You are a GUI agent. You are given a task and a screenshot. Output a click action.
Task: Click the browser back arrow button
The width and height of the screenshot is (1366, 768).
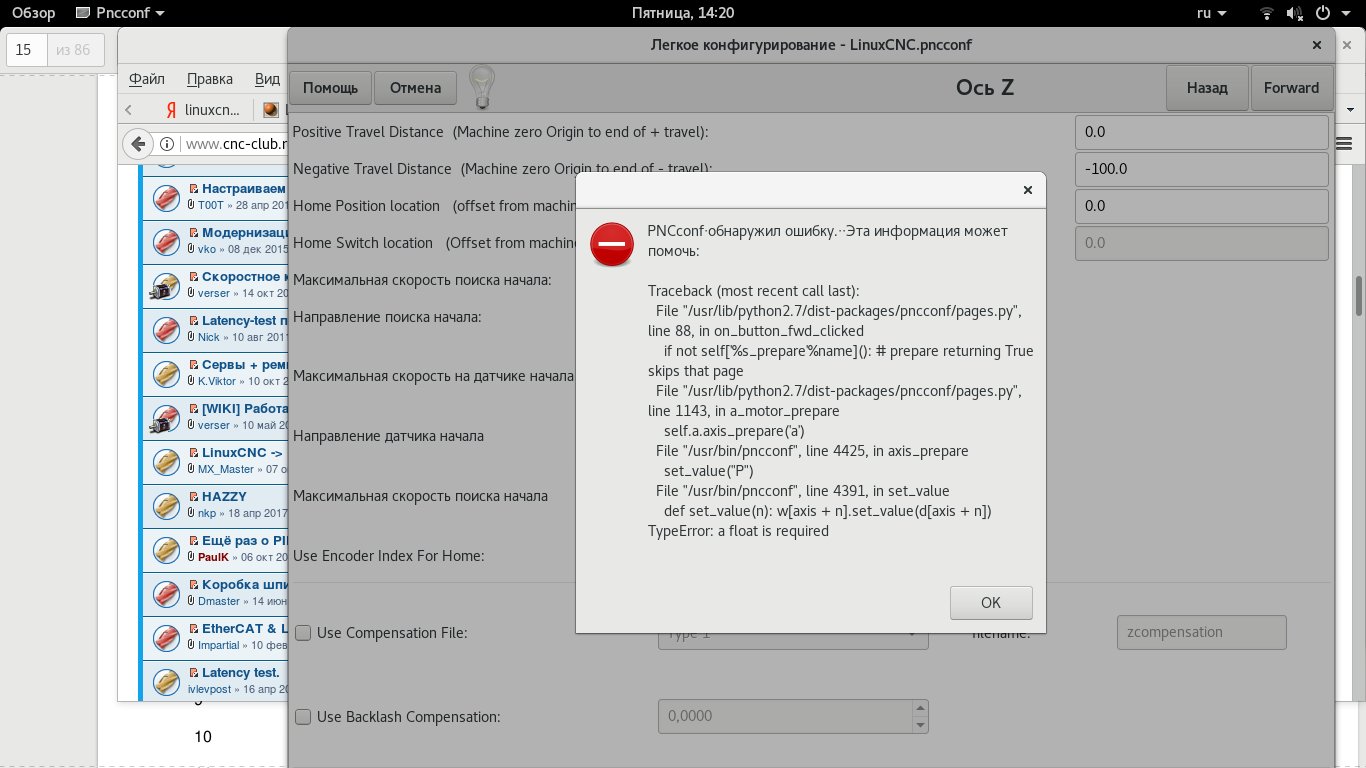[x=139, y=143]
